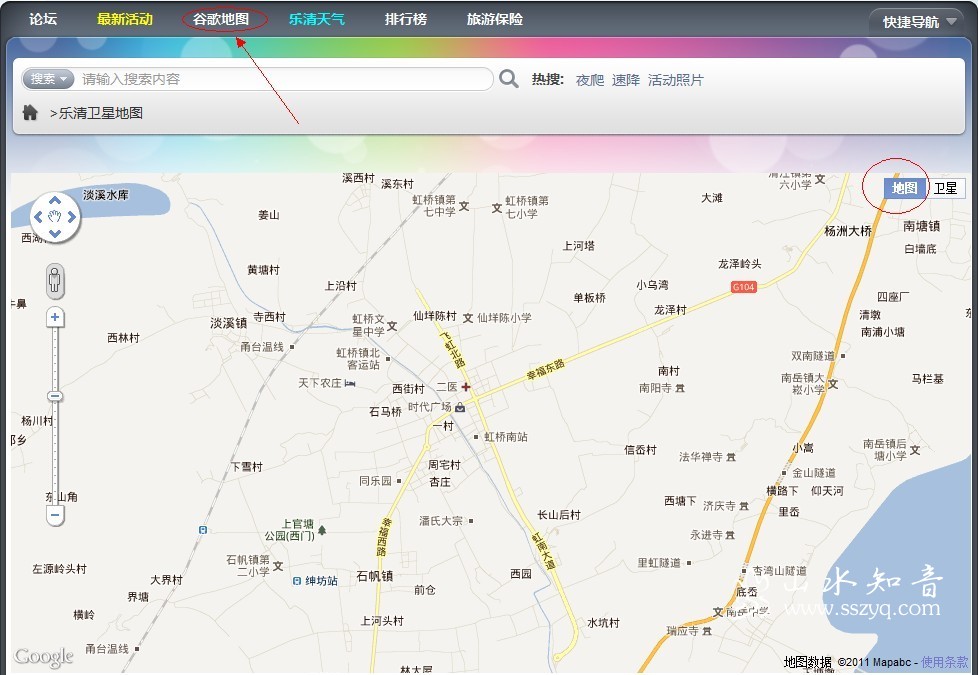Click the zoom slider handle
This screenshot has height=675, width=978.
[x=56, y=396]
